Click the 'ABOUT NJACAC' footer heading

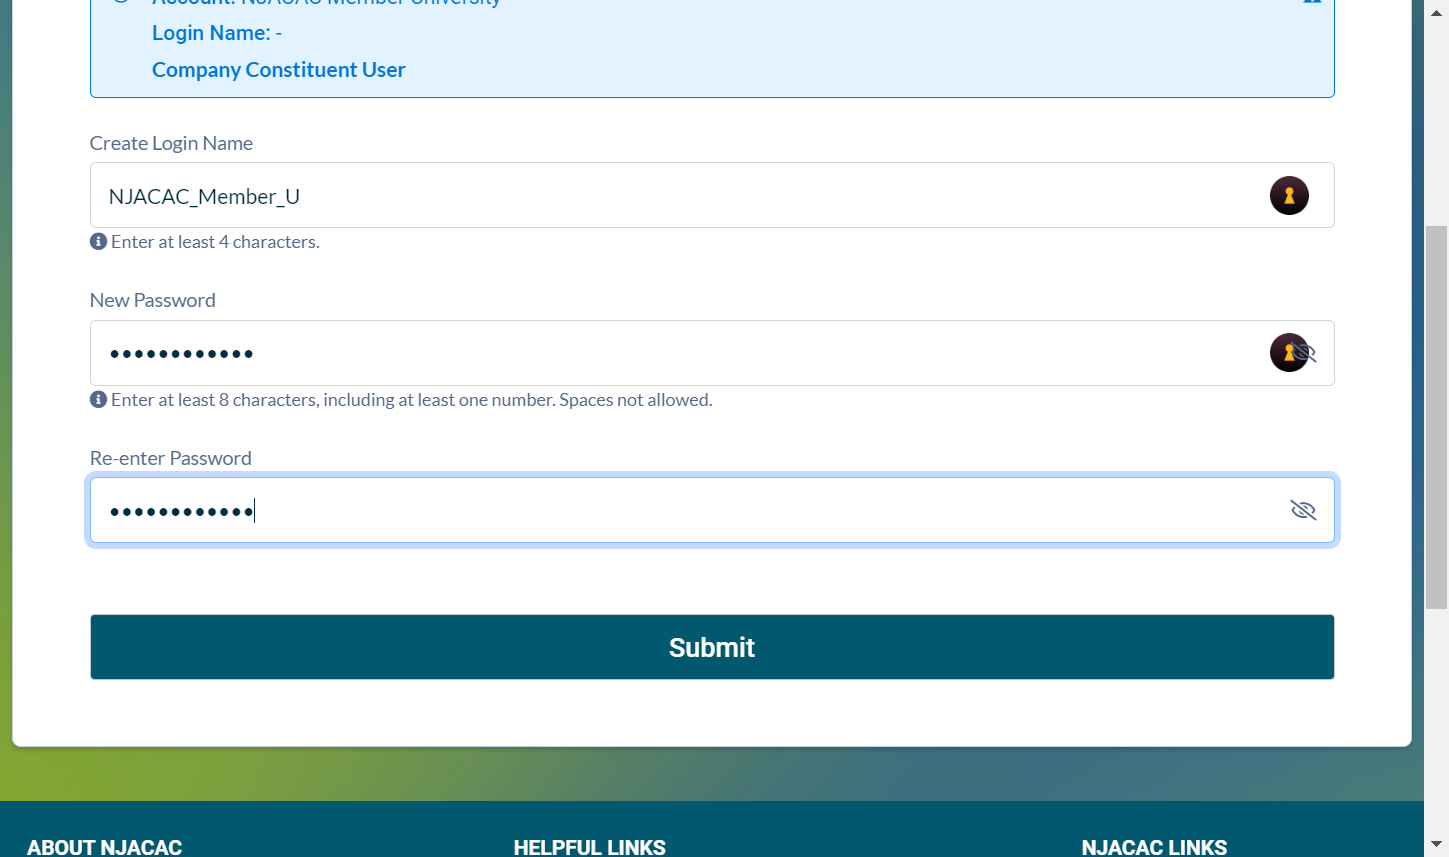(x=104, y=847)
